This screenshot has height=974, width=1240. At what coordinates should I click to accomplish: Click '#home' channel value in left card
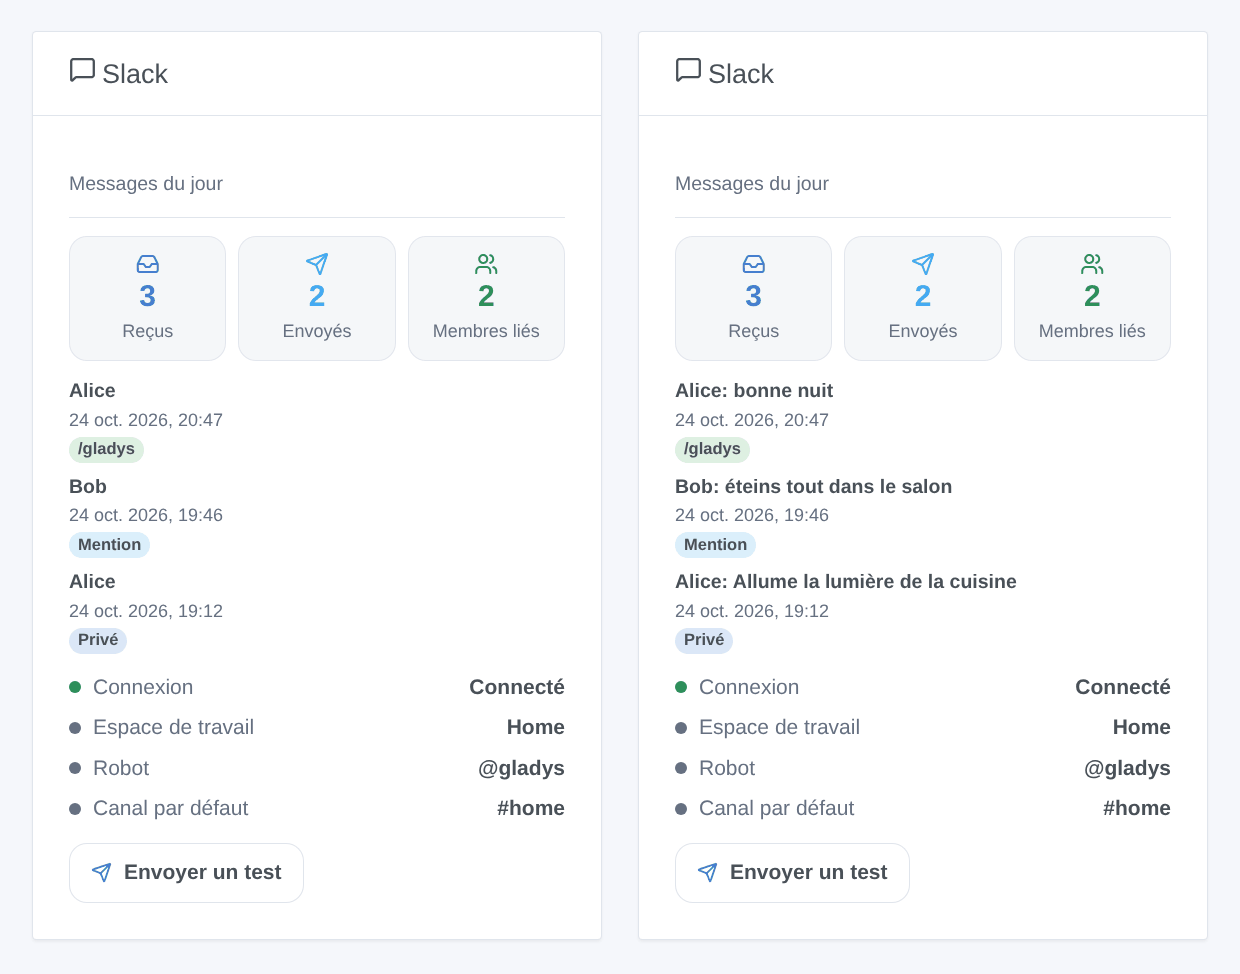531,808
